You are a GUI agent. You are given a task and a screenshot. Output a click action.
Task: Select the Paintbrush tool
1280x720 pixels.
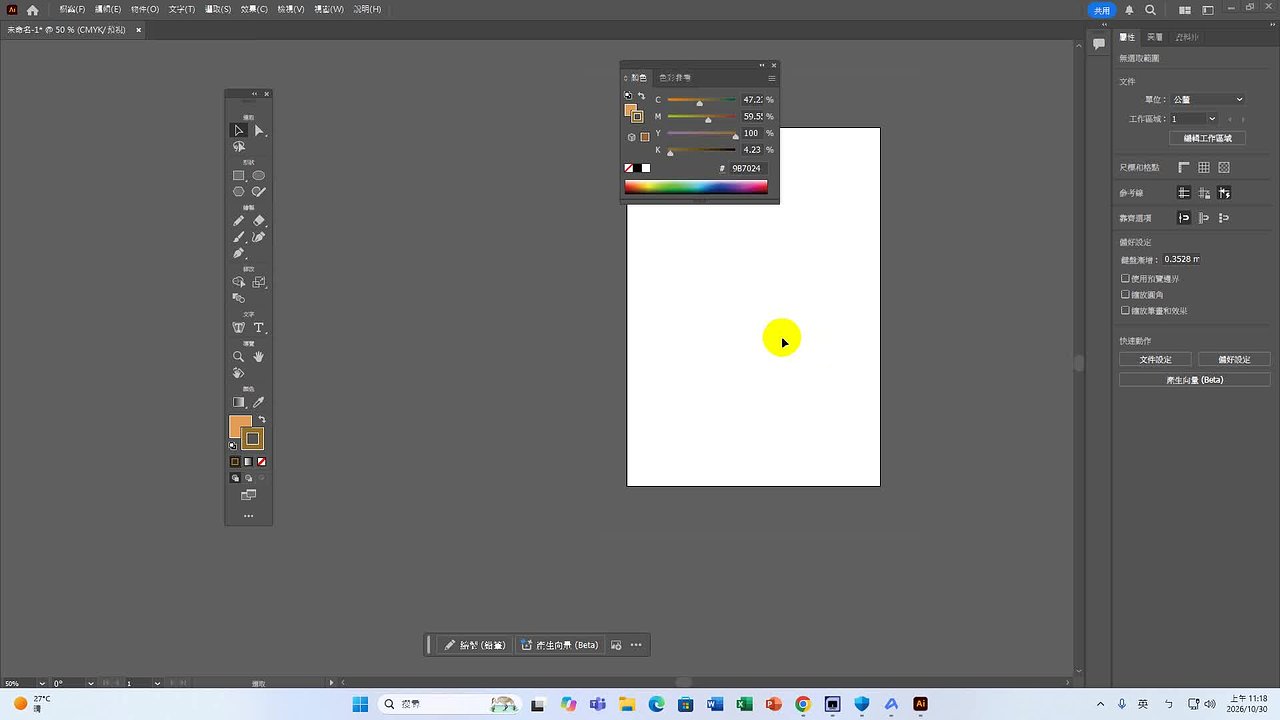[x=238, y=237]
